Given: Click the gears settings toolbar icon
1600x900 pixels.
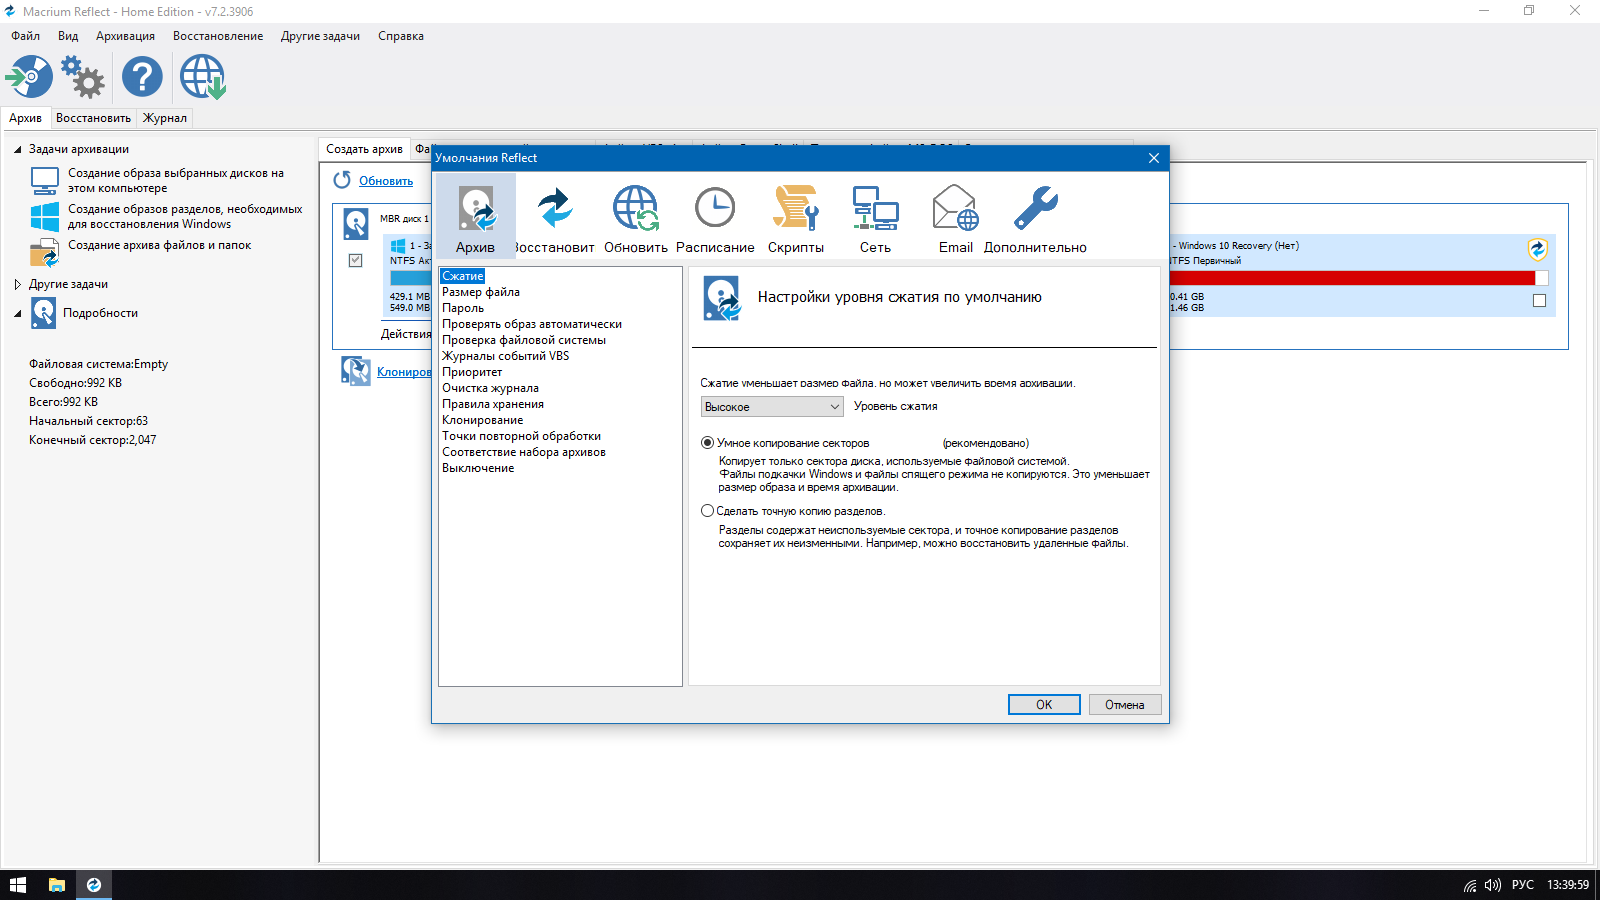Looking at the screenshot, I should pos(83,77).
